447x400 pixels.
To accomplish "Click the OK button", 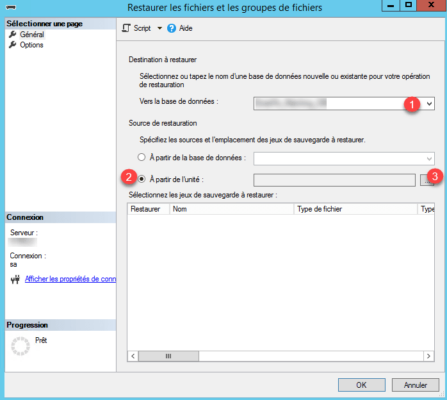I will pyautogui.click(x=362, y=385).
